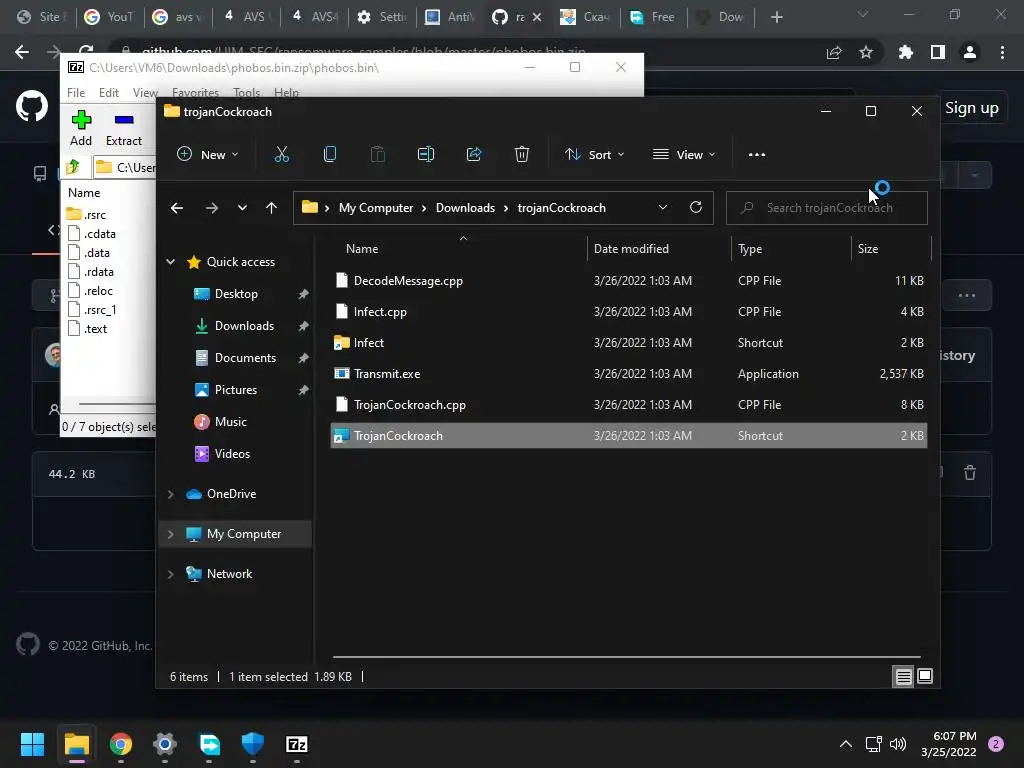Screen dimensions: 1024x768
Task: Click the Delete trash icon in Explorer toolbar
Action: [522, 155]
